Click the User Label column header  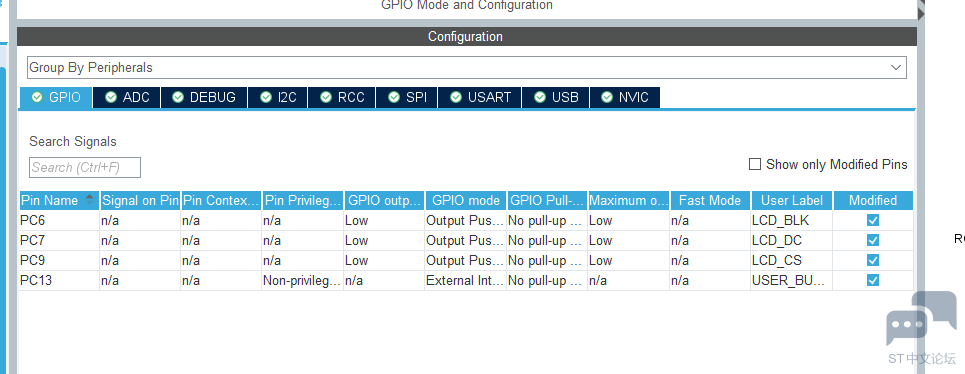click(x=792, y=201)
